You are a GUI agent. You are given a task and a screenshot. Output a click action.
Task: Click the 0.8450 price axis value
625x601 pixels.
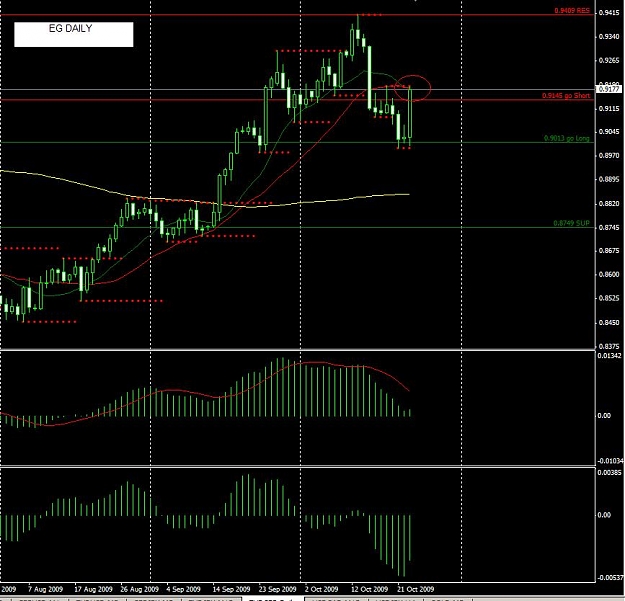(609, 322)
